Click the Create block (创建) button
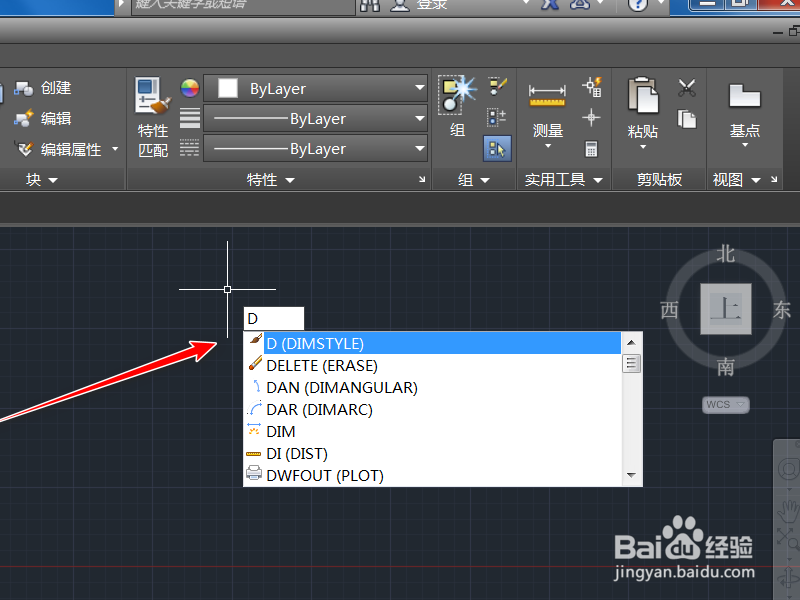Image resolution: width=800 pixels, height=600 pixels. pyautogui.click(x=43, y=88)
